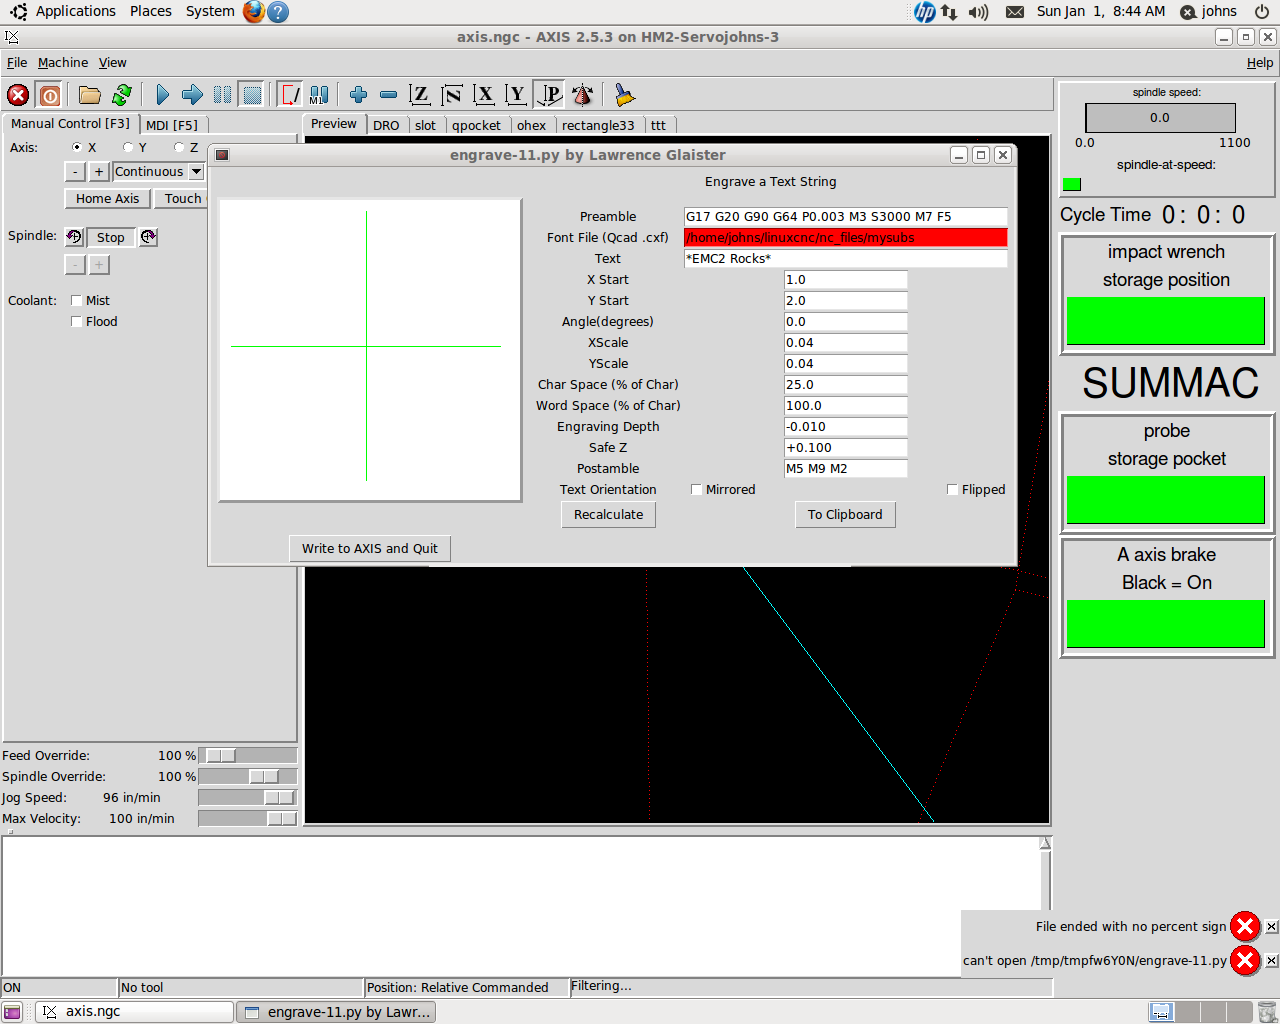Open the volume control in system tray
This screenshot has height=1024, width=1280.
click(x=978, y=12)
